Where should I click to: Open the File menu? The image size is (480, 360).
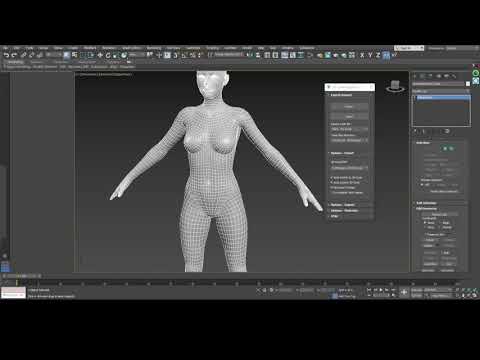pos(6,48)
